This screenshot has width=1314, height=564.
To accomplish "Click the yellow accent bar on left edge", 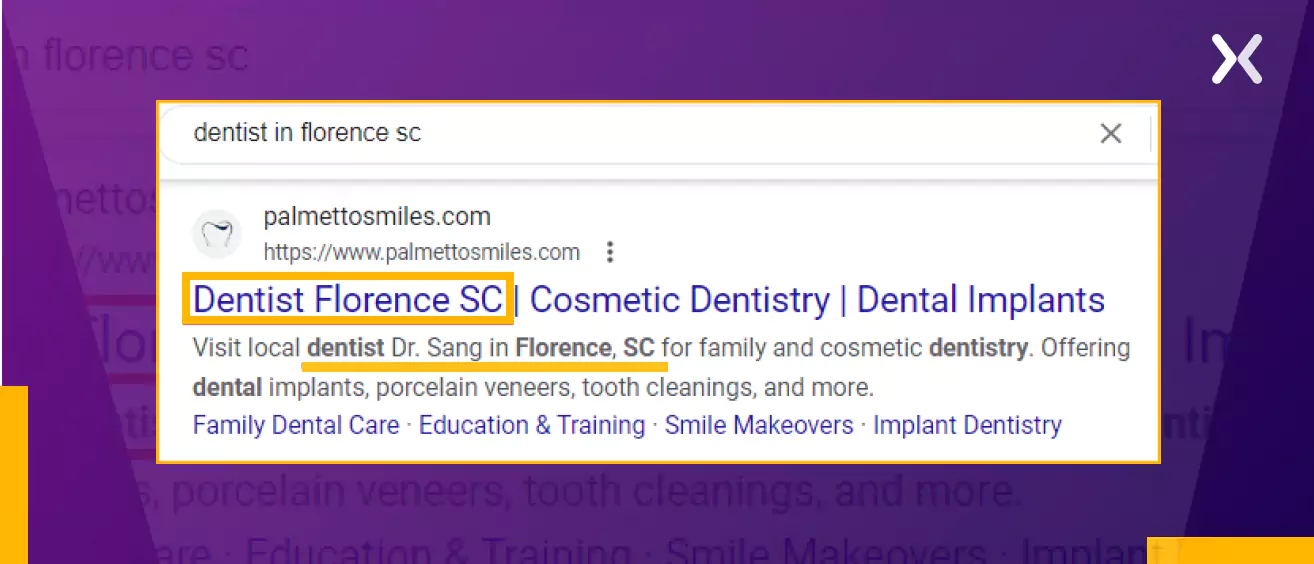I will coord(14,475).
